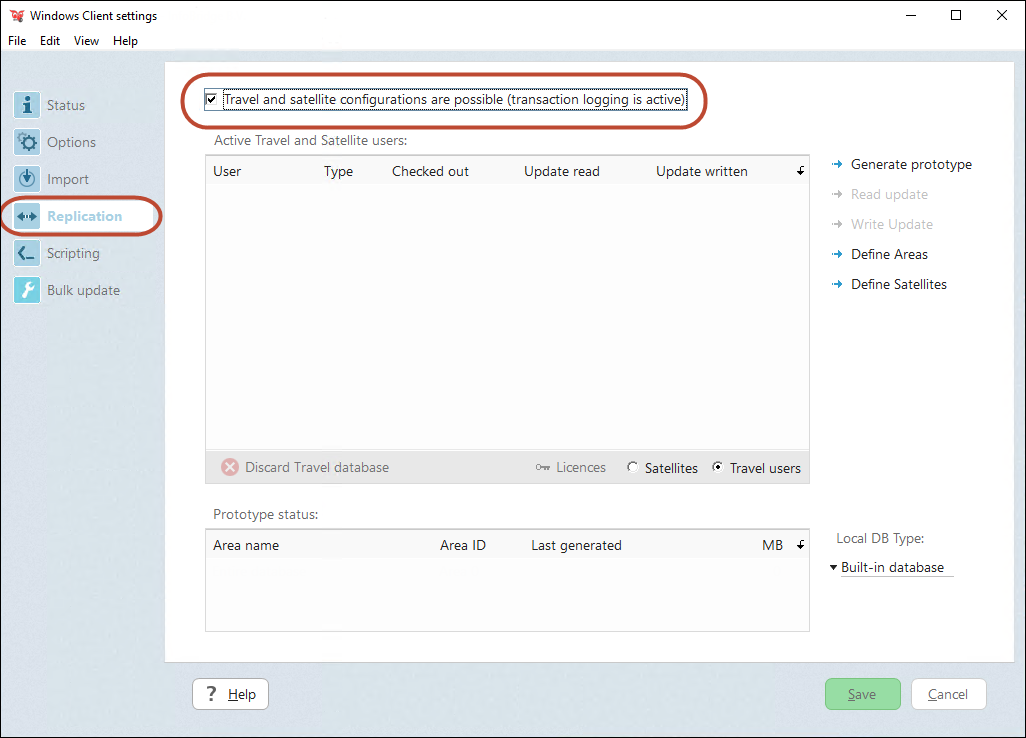Click the red X Discard Travel database icon

click(229, 466)
